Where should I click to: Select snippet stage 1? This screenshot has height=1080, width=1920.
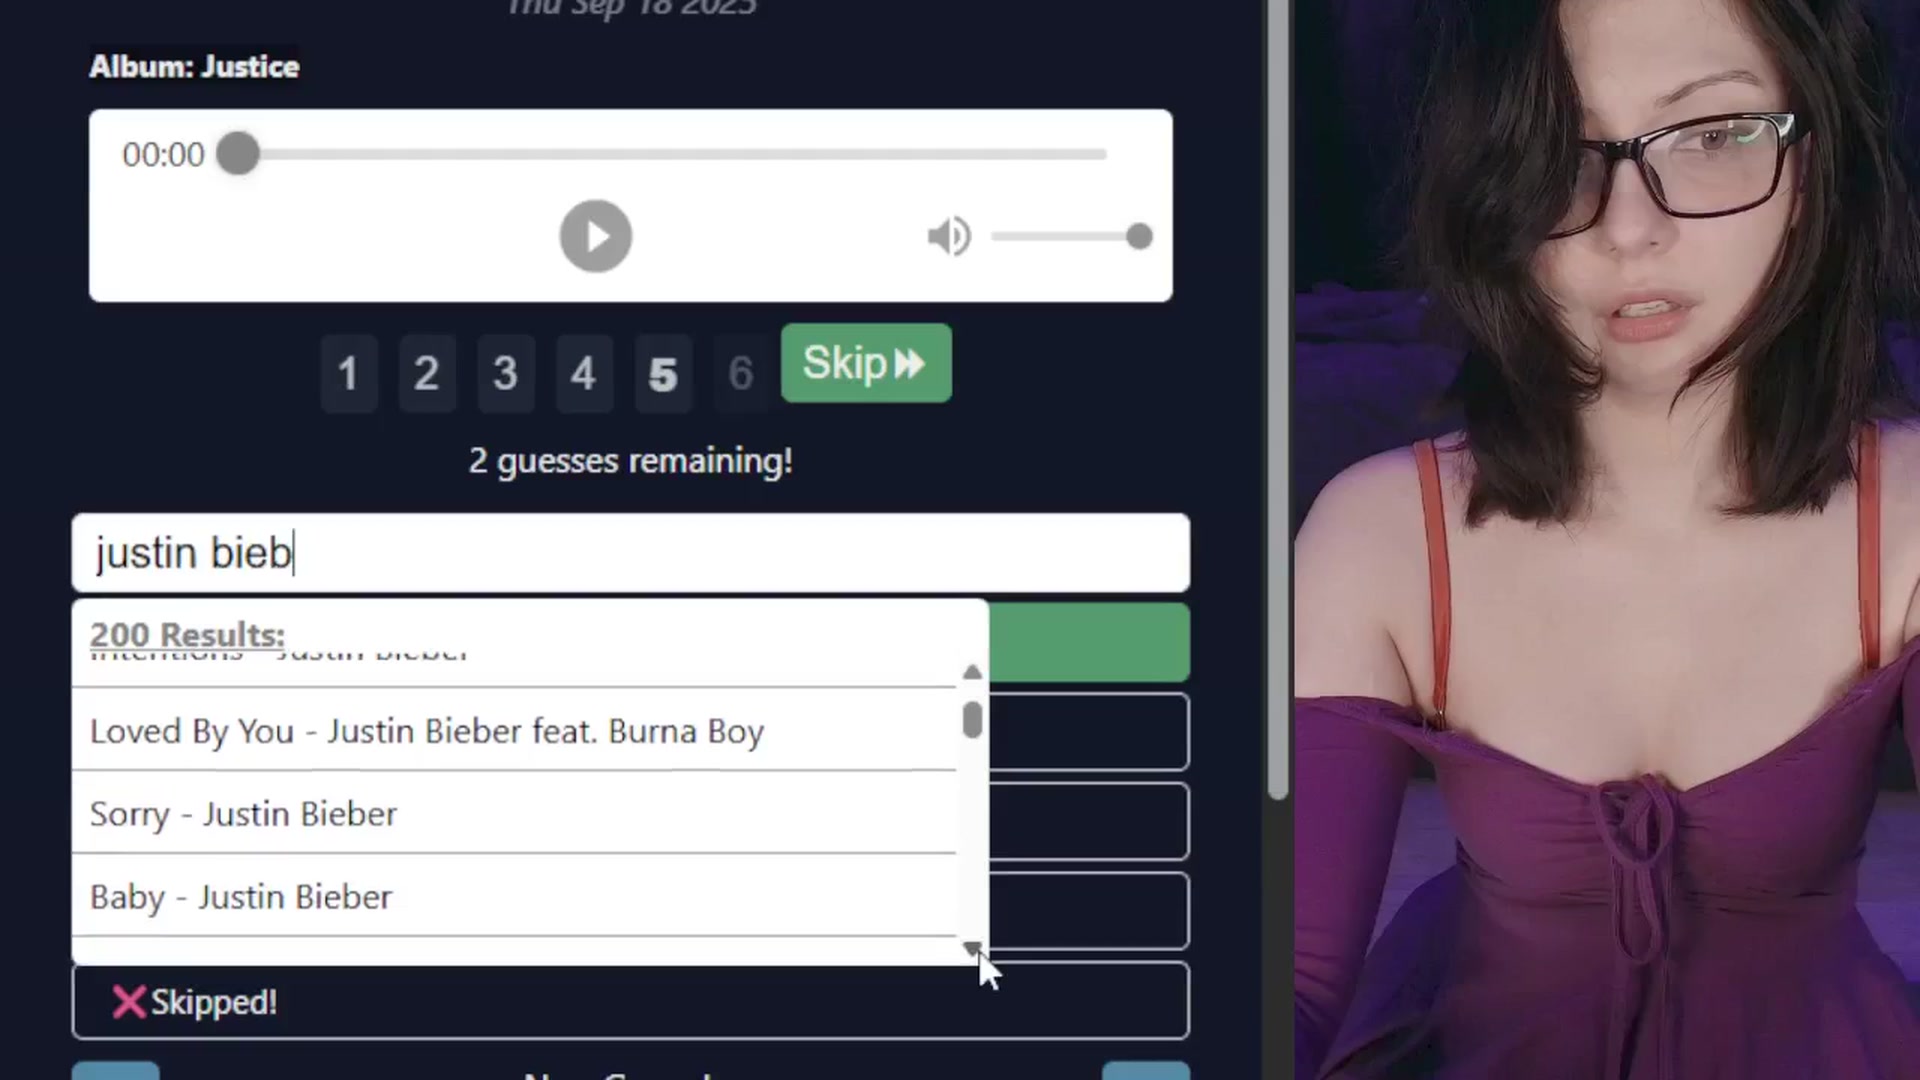pos(348,374)
